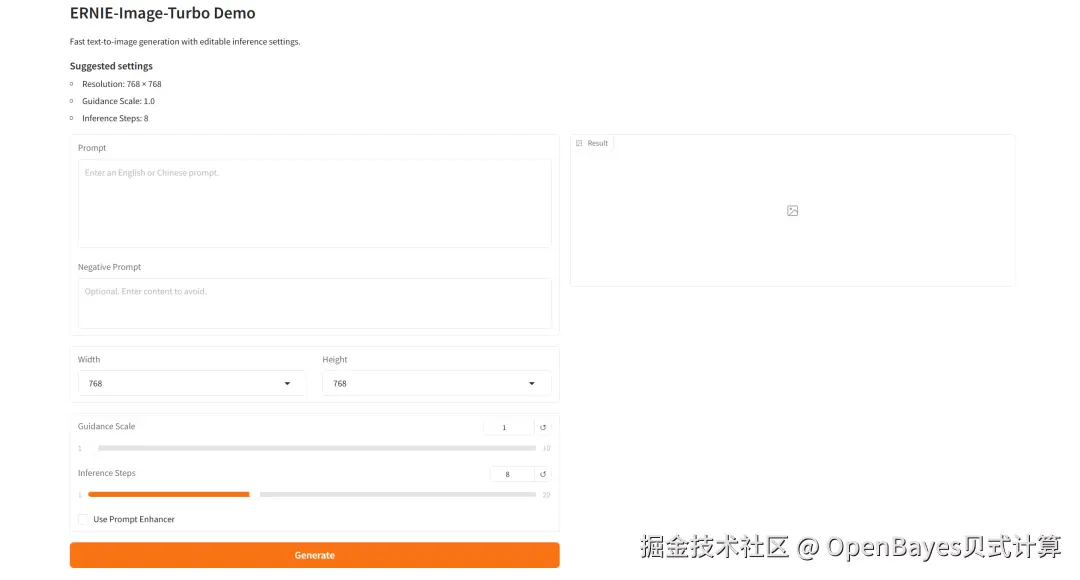Enable the Use Prompt Enhancer checkbox
This screenshot has width=1080, height=580.
click(83, 519)
